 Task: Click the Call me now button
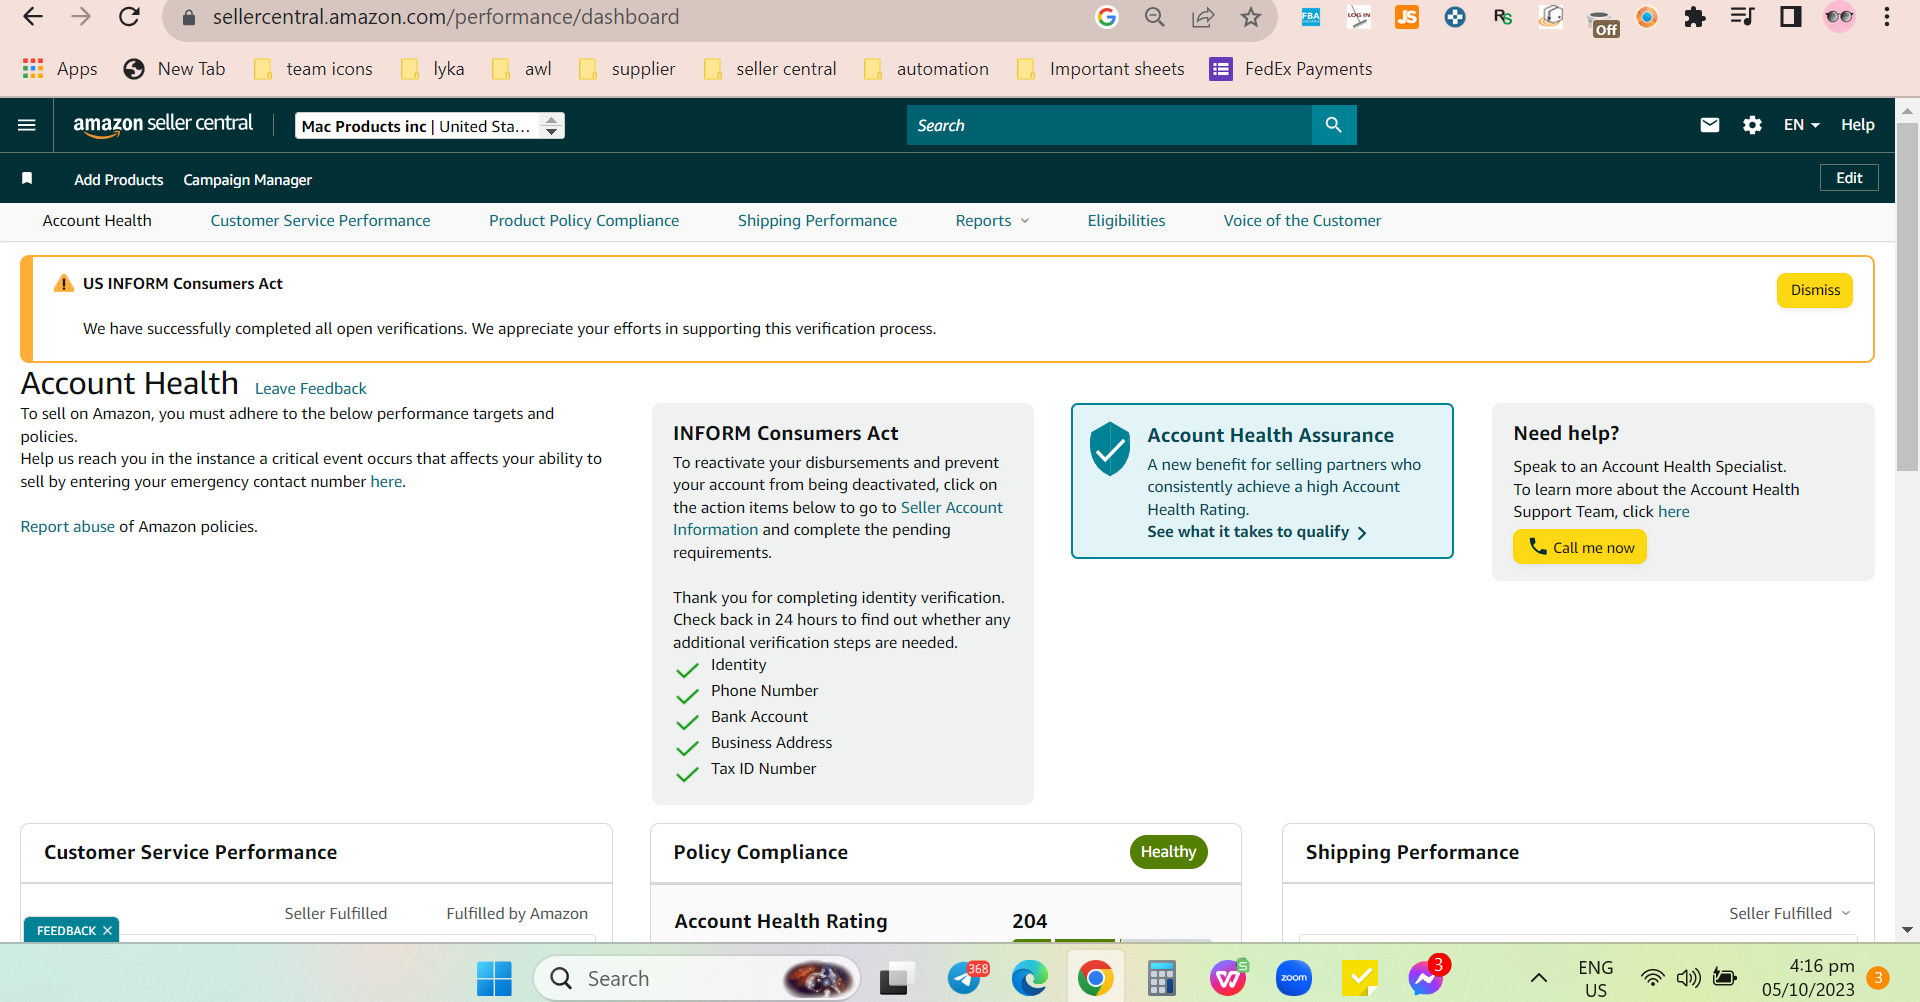pos(1580,547)
